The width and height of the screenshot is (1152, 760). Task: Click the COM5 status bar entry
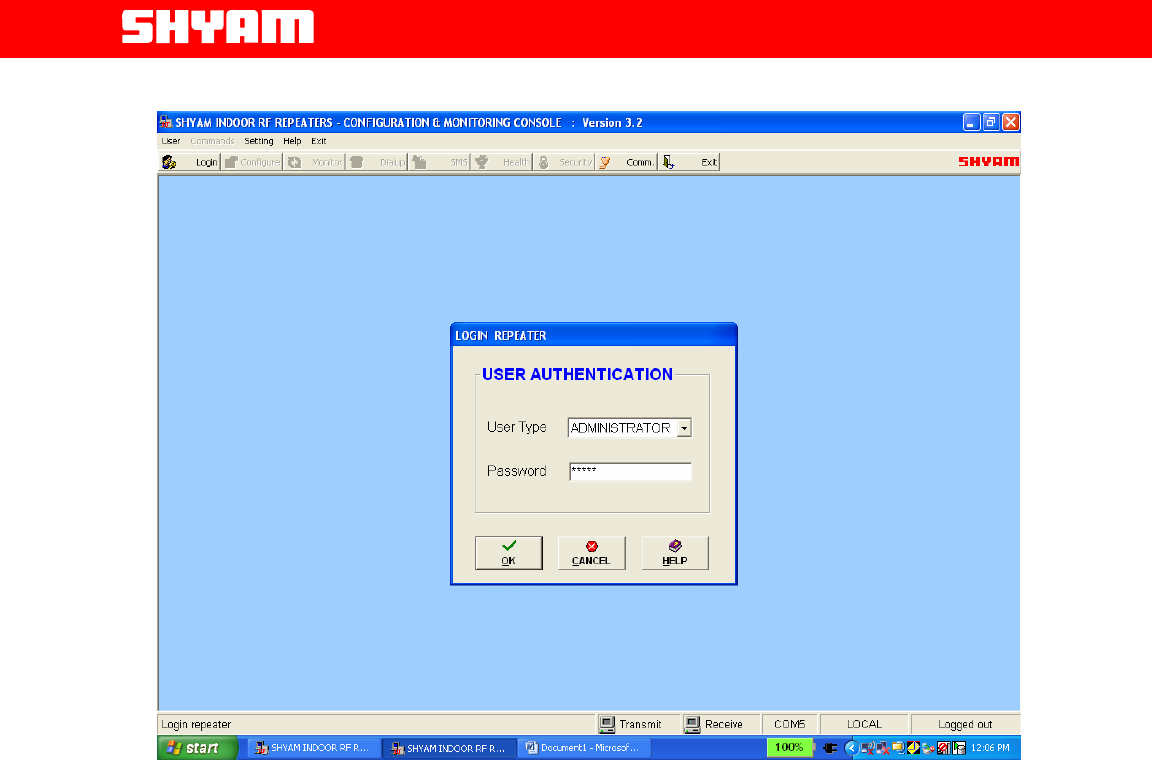pos(789,724)
